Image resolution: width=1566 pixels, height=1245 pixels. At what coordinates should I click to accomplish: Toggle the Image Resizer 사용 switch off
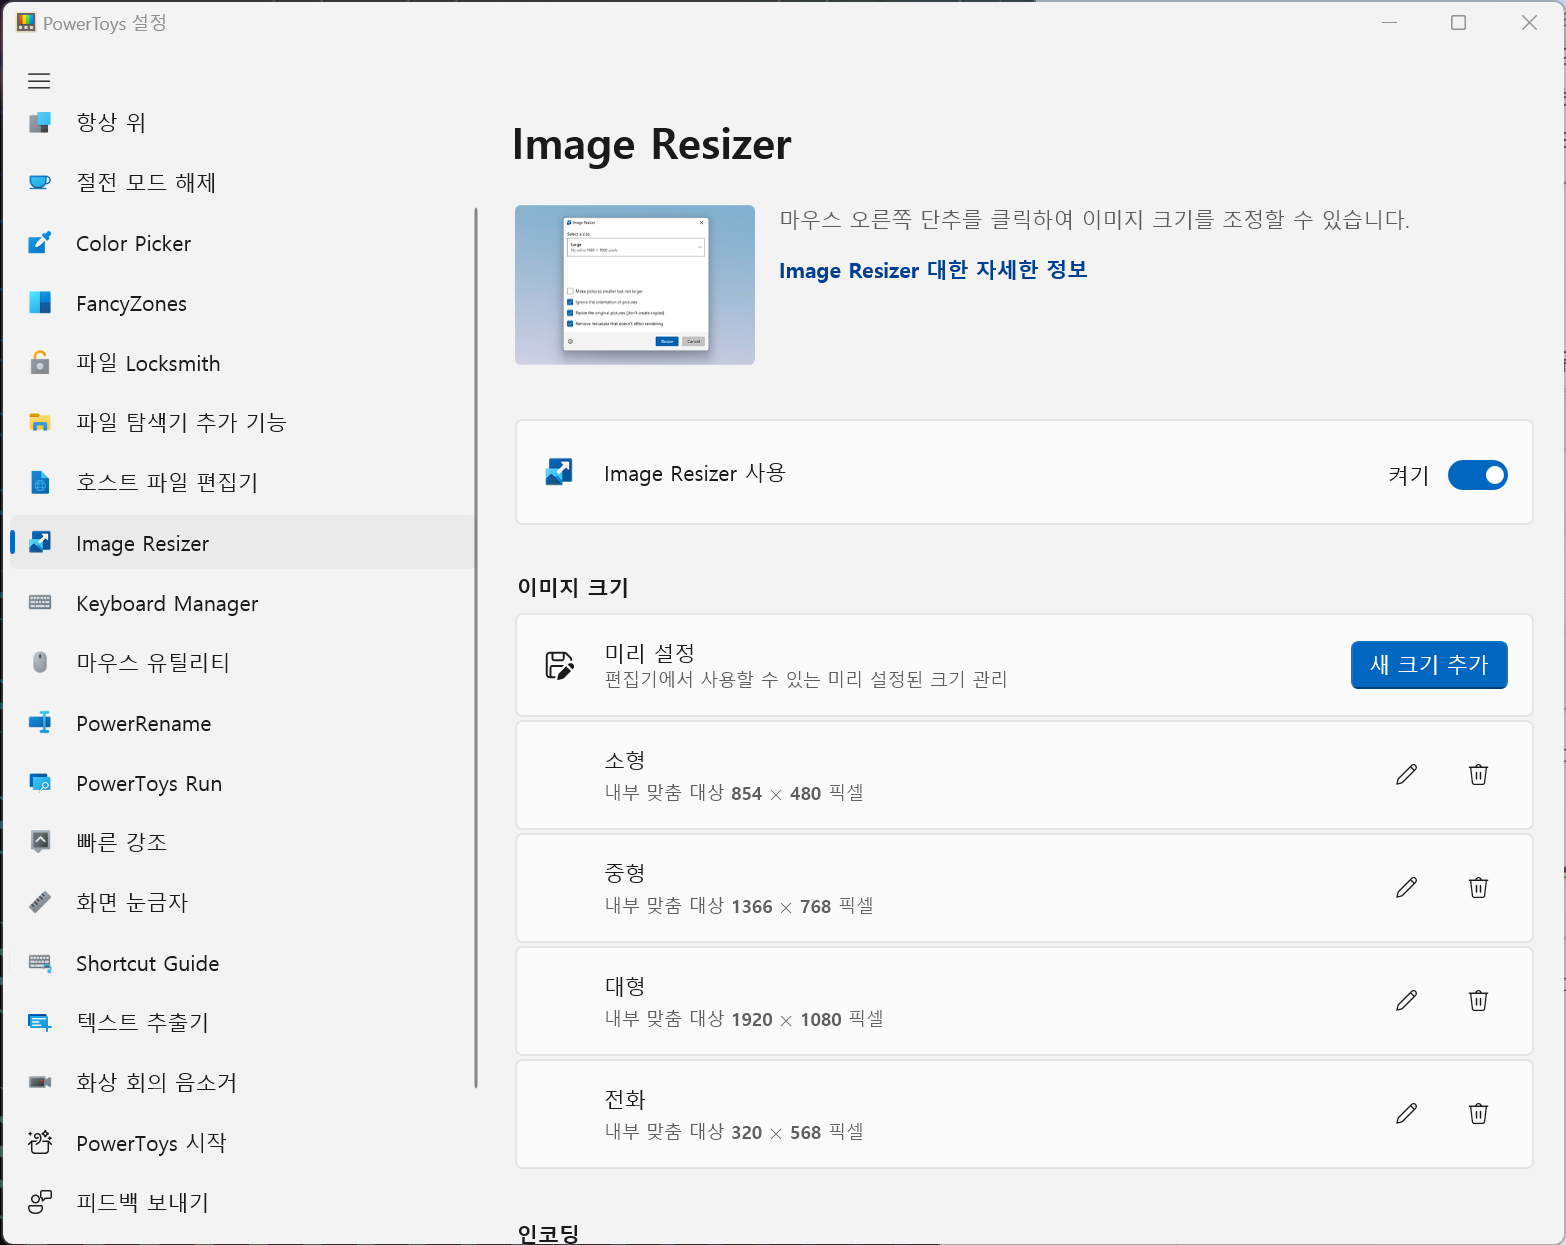coord(1477,475)
